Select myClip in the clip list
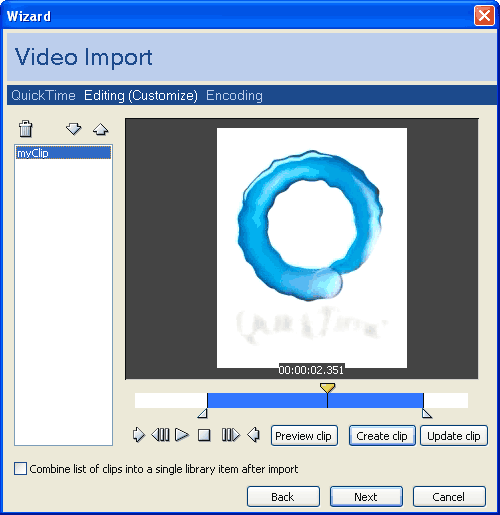Image resolution: width=500 pixels, height=515 pixels. tap(63, 153)
